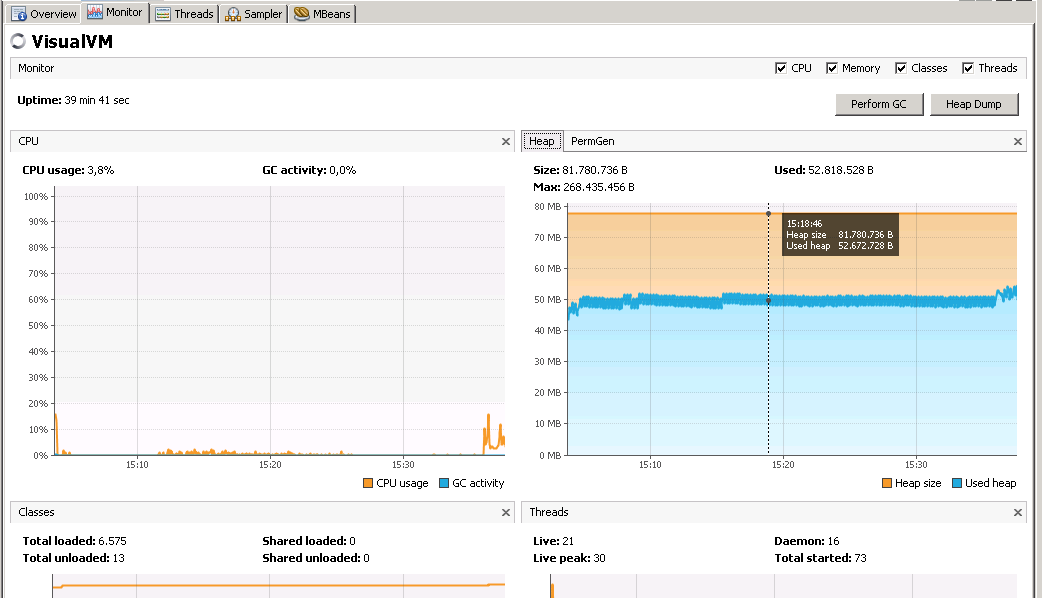Click the Threads tab icon
Image resolution: width=1042 pixels, height=598 pixels.
[x=163, y=14]
